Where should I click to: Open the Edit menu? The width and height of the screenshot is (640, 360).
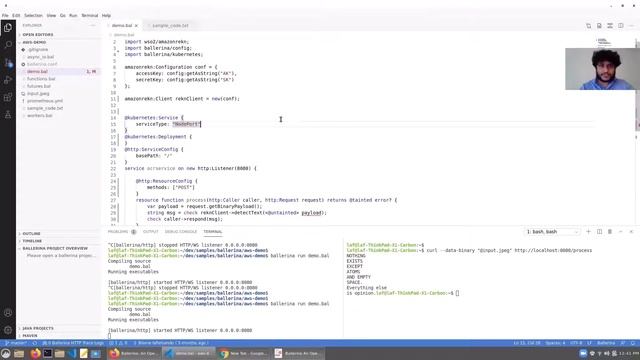click(16, 16)
